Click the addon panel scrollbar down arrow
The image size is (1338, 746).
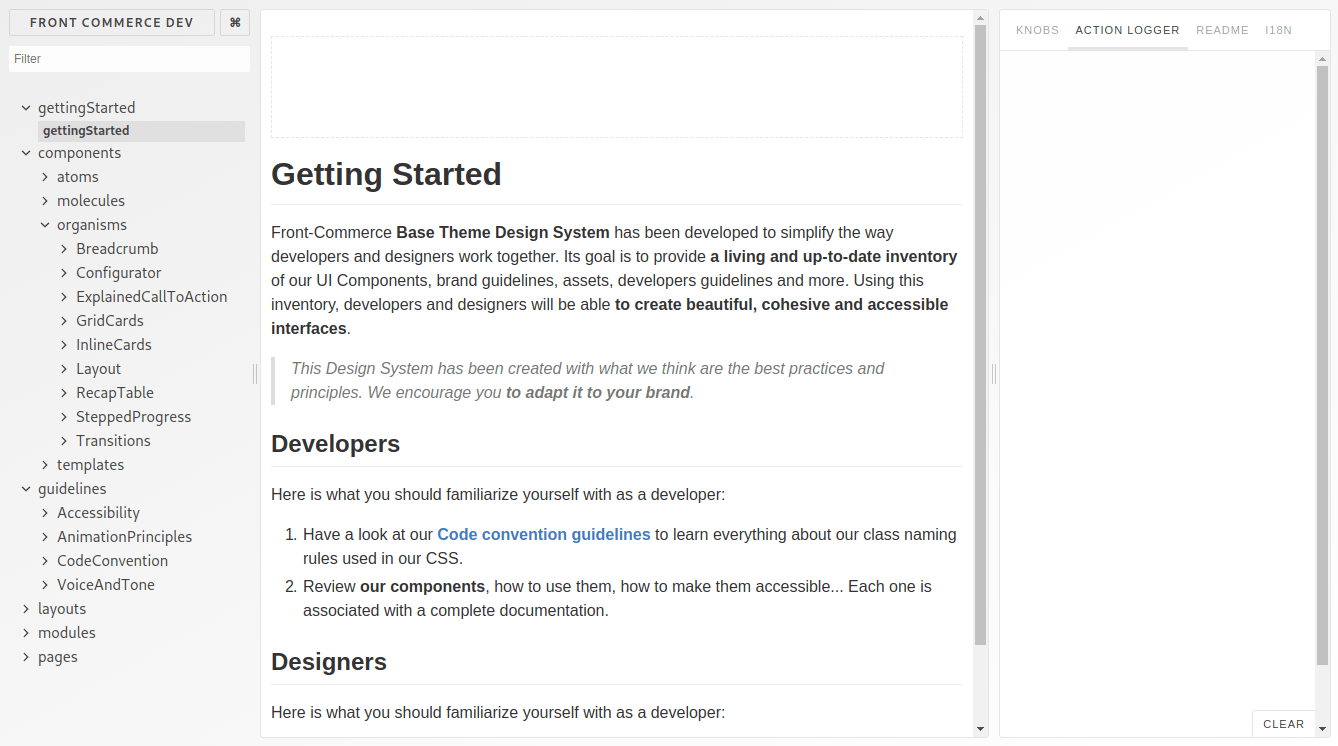[x=1322, y=729]
